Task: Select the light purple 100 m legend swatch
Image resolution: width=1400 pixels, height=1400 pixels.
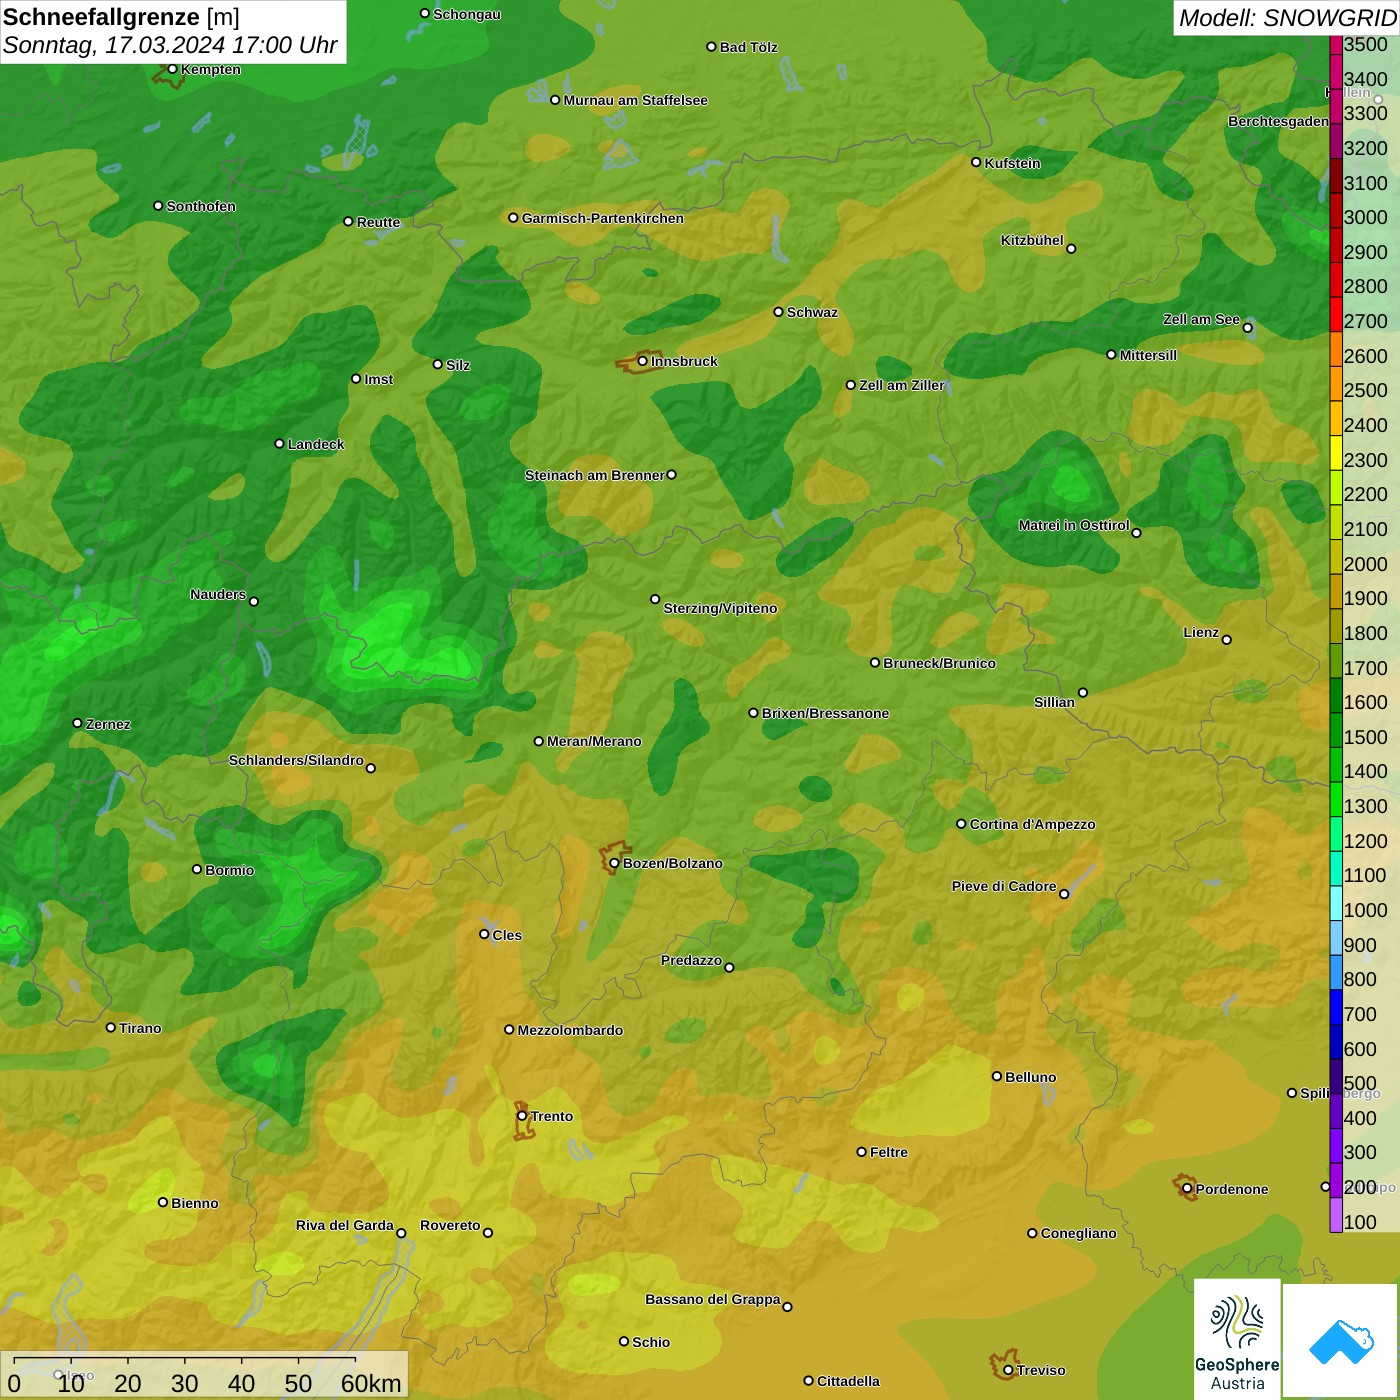Action: pos(1336,1215)
